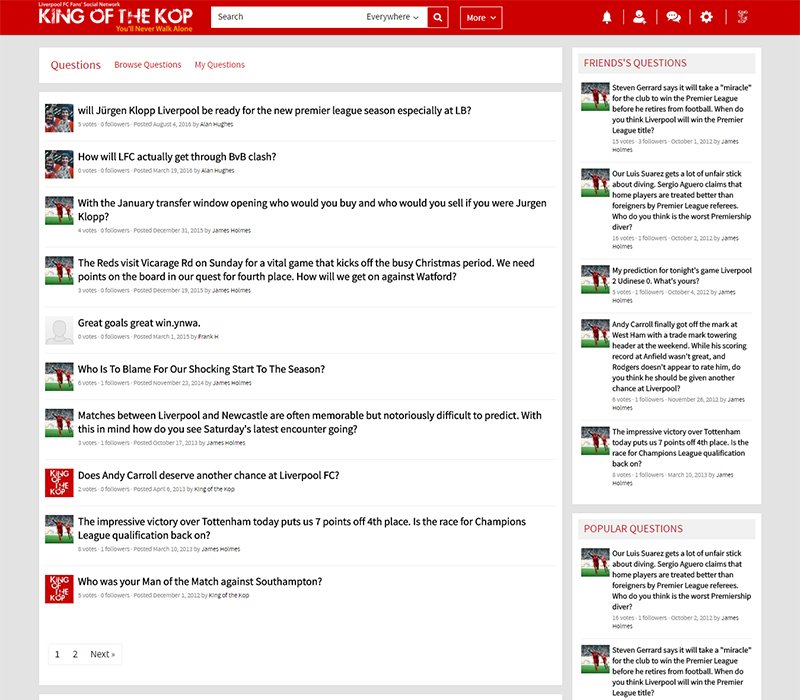Switch to Browse Questions tab
Image resolution: width=800 pixels, height=700 pixels.
point(148,65)
